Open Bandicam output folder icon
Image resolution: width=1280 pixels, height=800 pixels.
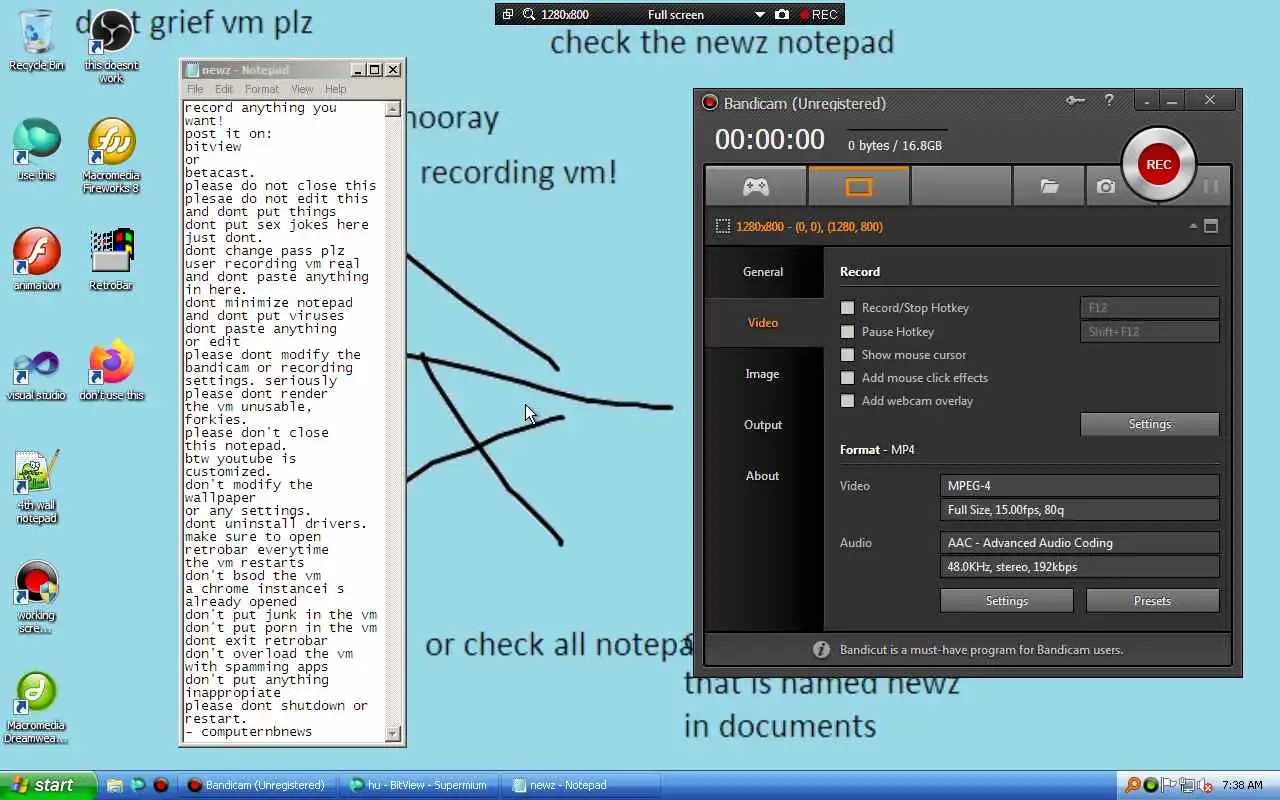1049,186
